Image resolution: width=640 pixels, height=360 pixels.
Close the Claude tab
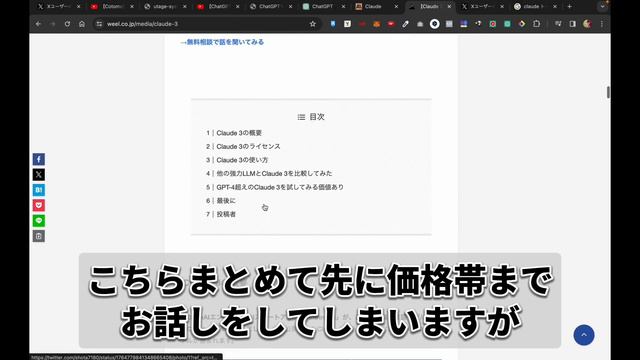click(x=396, y=7)
